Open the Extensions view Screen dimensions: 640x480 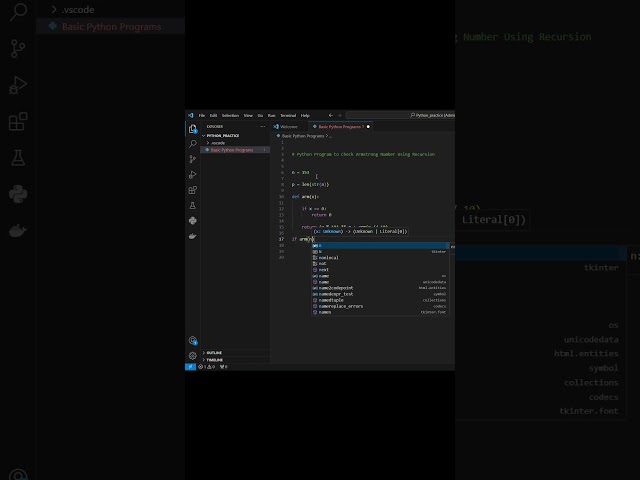coord(193,190)
